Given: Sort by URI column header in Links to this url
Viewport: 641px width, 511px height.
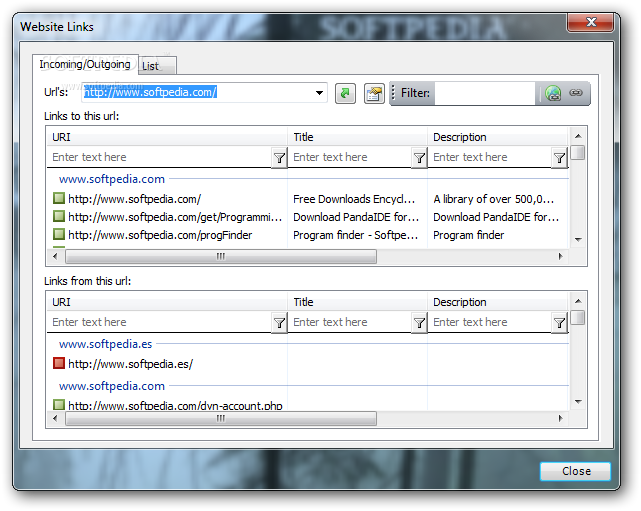Looking at the screenshot, I should tap(167, 137).
